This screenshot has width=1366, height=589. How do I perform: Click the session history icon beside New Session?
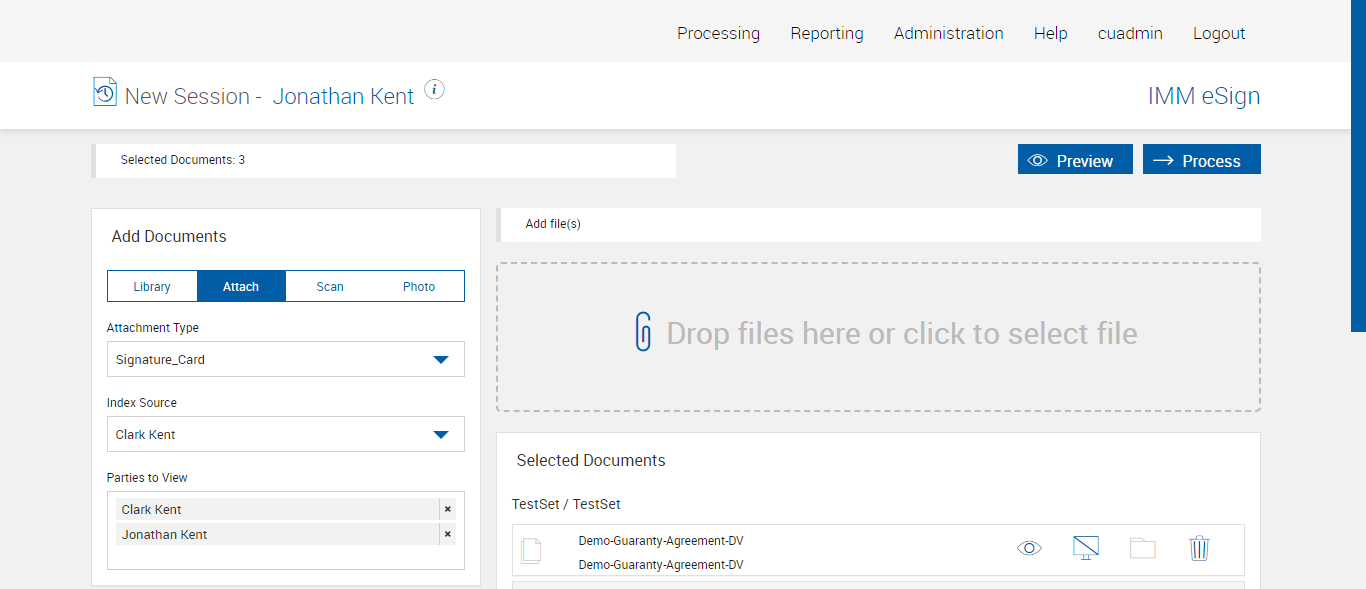coord(105,92)
